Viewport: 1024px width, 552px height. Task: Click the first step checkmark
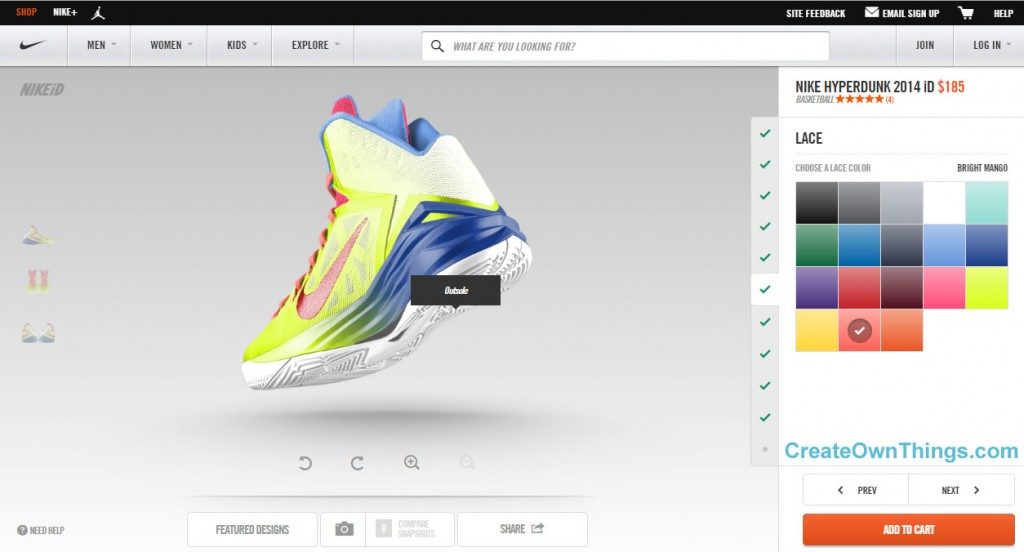(x=765, y=133)
